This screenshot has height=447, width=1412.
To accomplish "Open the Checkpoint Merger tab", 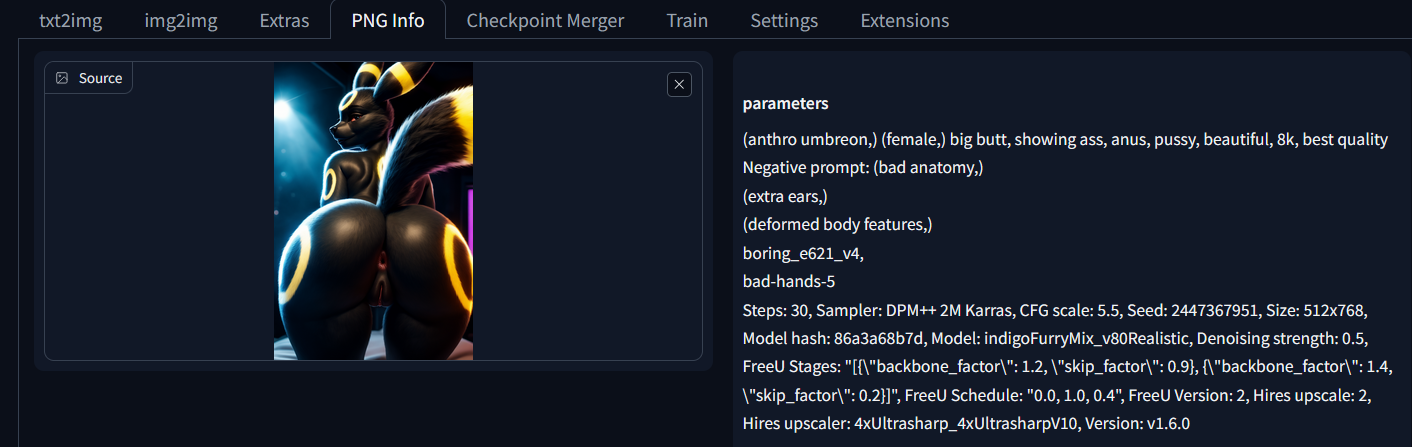I will pos(545,20).
